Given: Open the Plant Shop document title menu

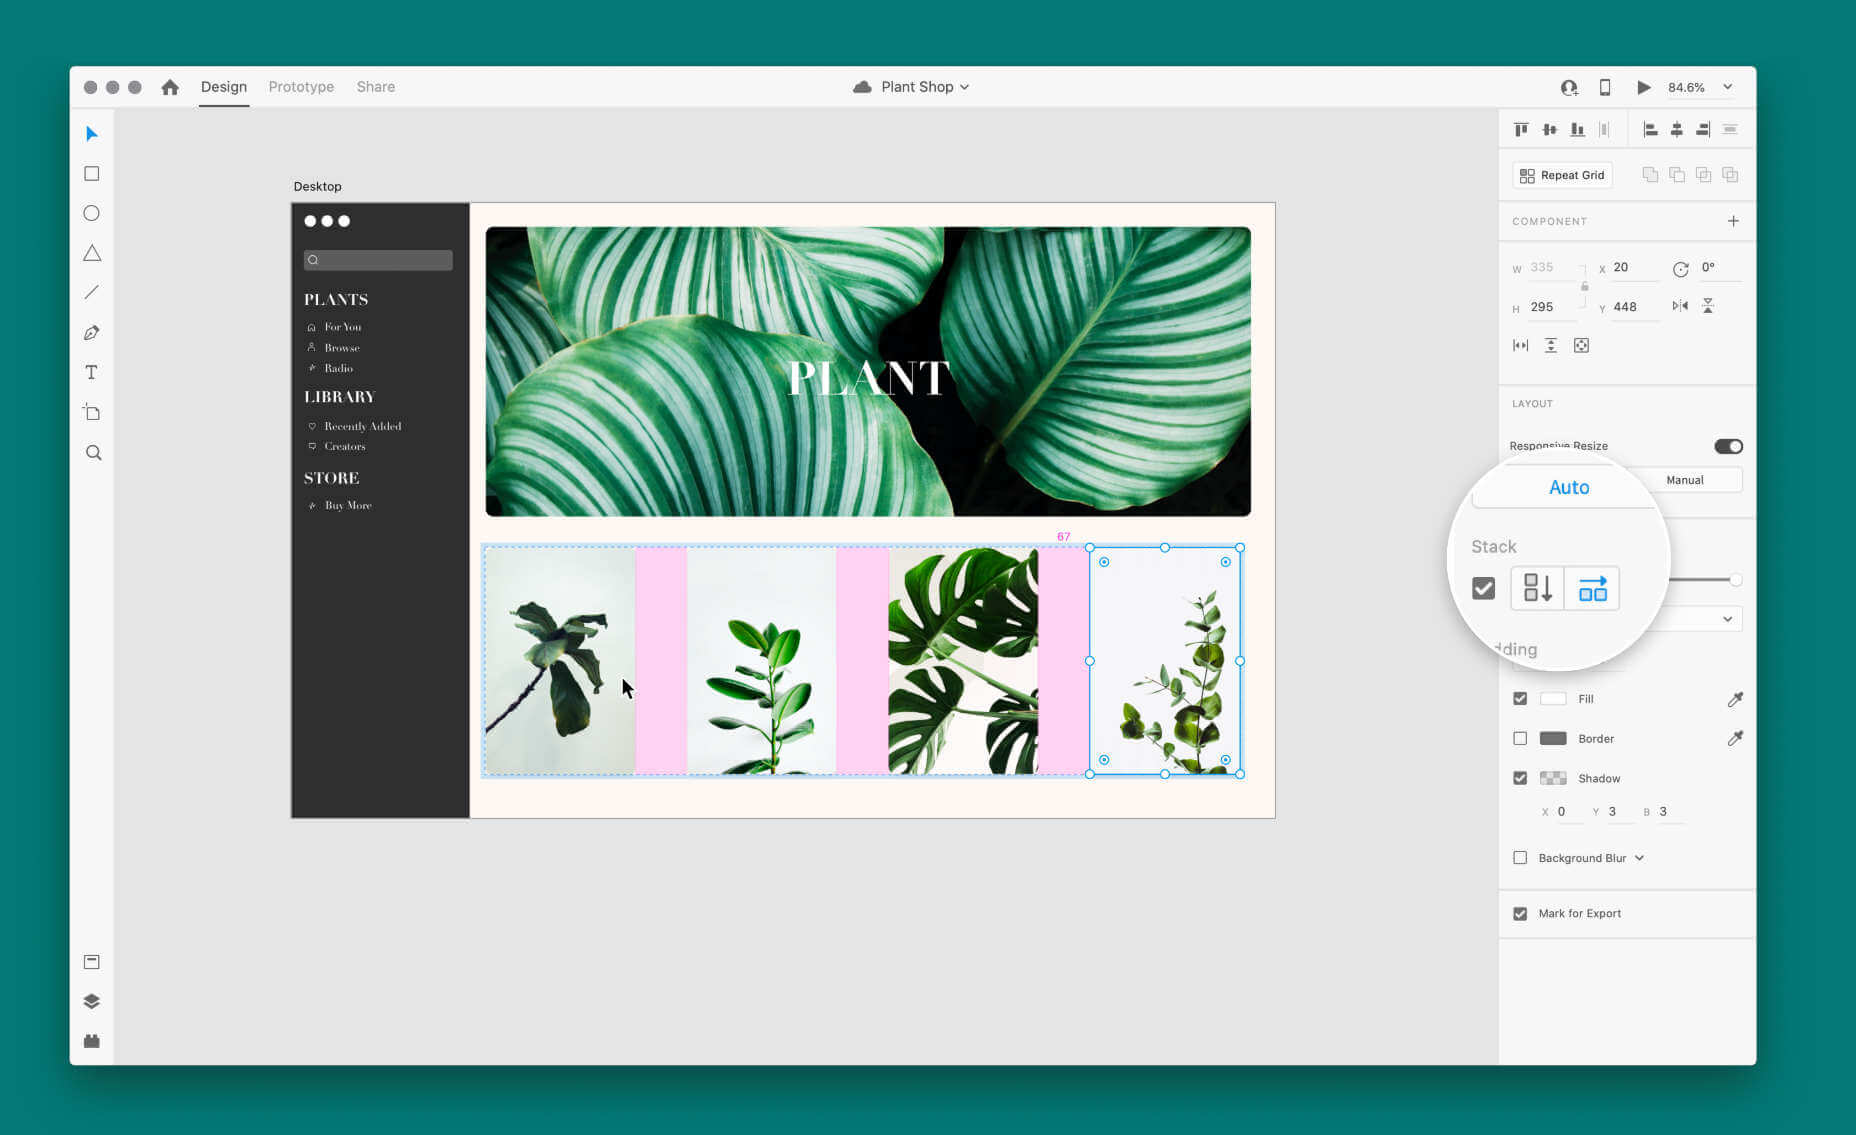Looking at the screenshot, I should 912,87.
